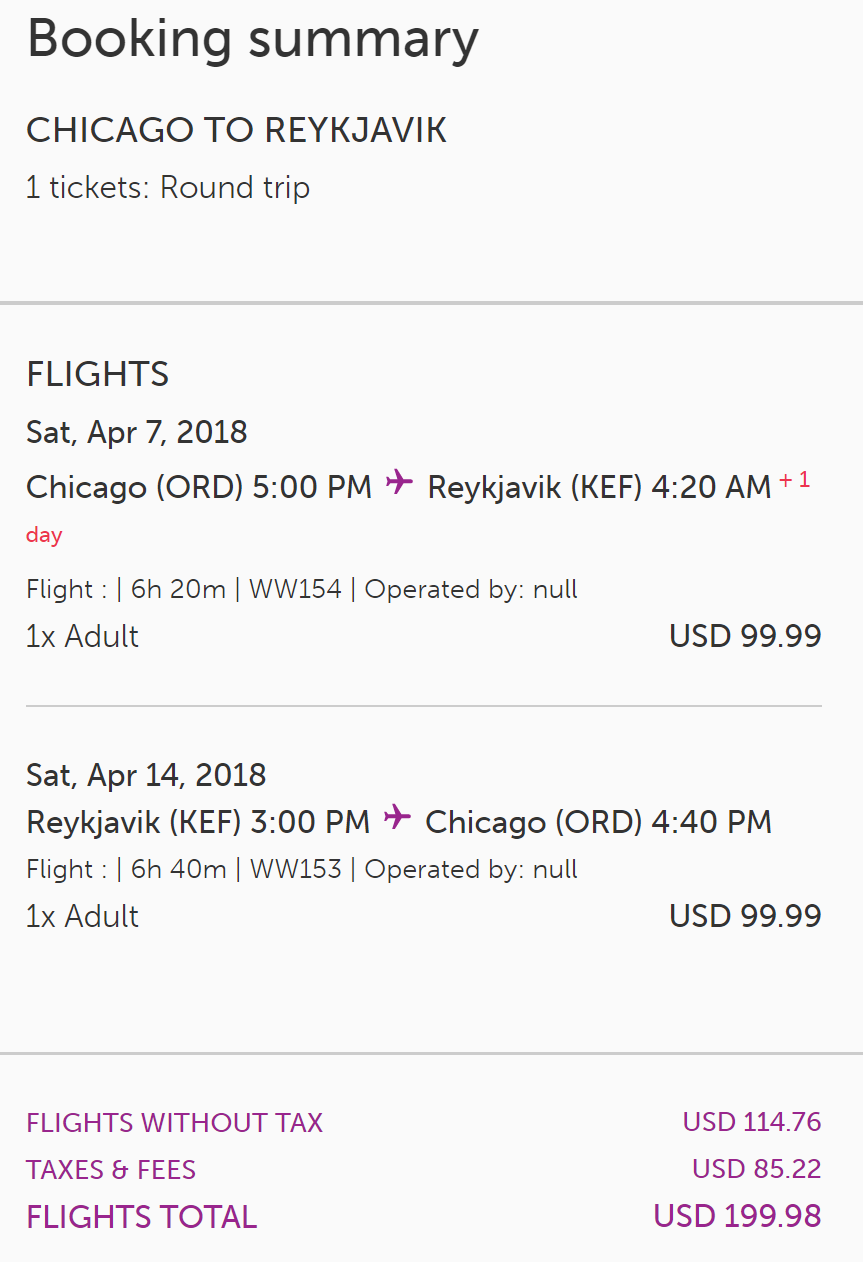
Task: Click the return flight airplane icon
Action: (397, 818)
